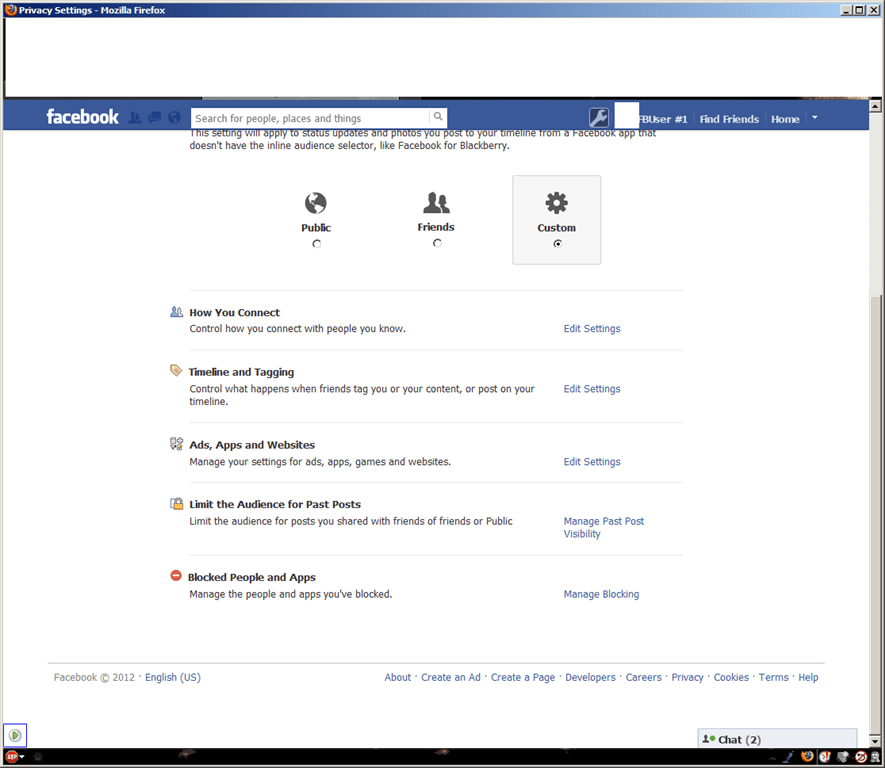Select the Custom gear icon
885x768 pixels.
[556, 202]
